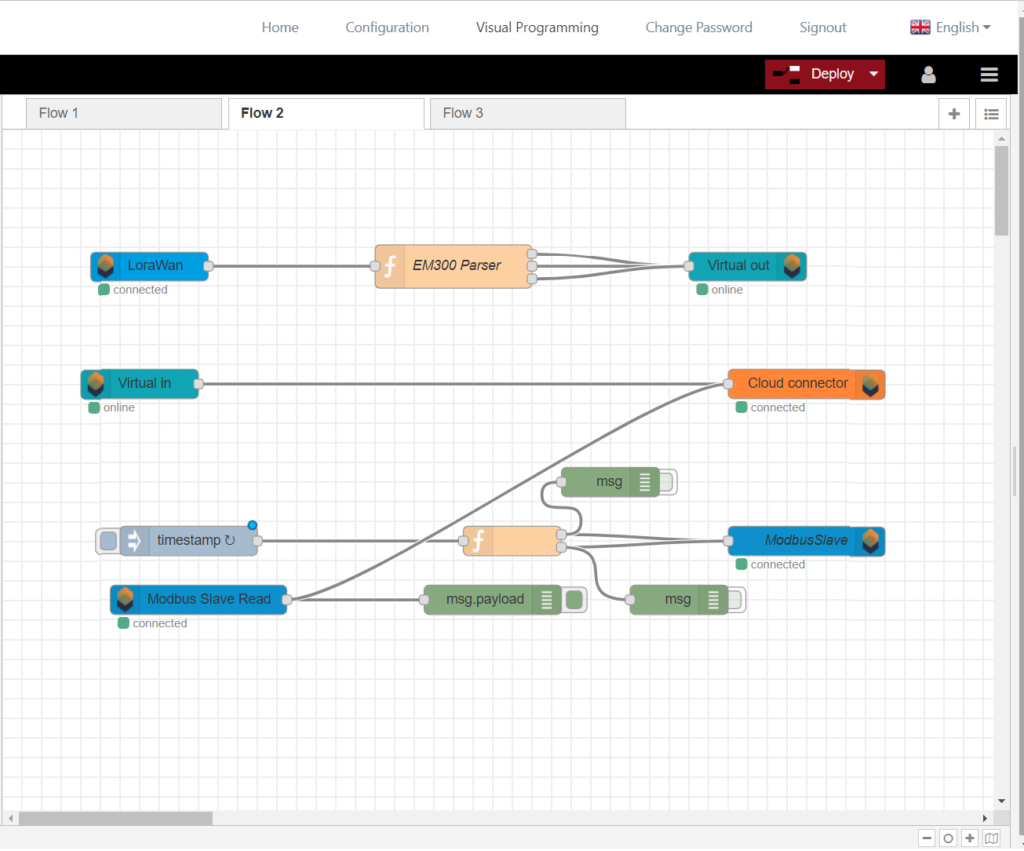The image size is (1024, 851).
Task: Zoom out the canvas
Action: pyautogui.click(x=927, y=838)
